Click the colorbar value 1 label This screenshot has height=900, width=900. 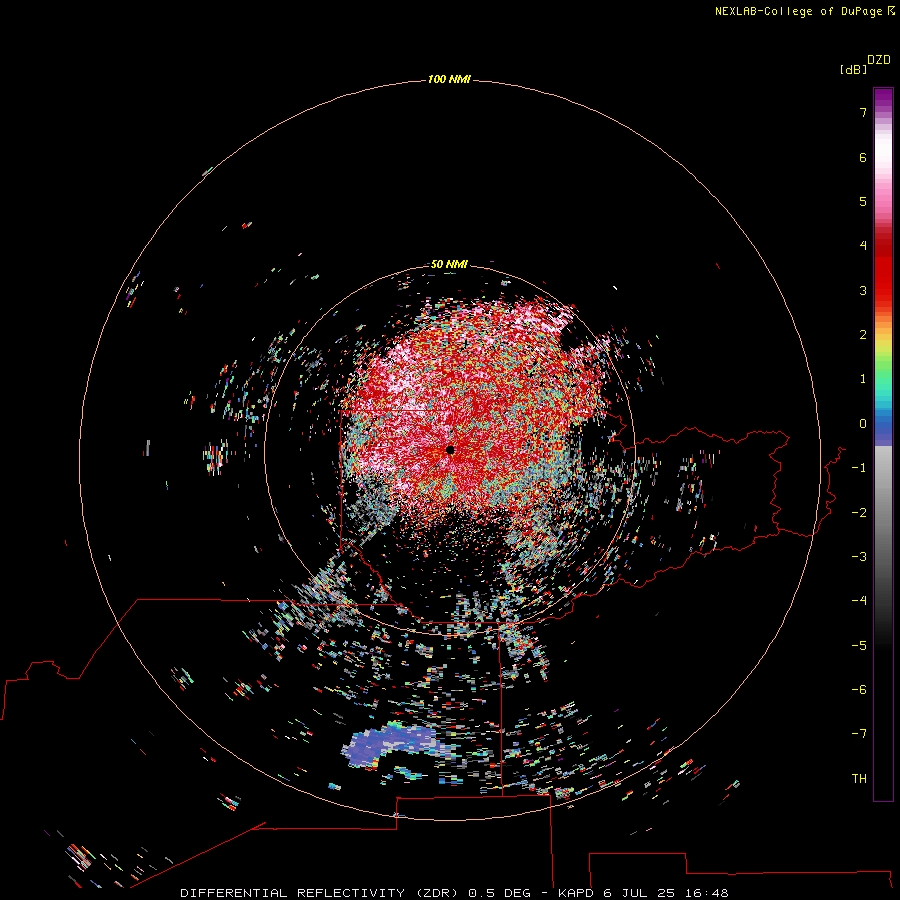(863, 379)
